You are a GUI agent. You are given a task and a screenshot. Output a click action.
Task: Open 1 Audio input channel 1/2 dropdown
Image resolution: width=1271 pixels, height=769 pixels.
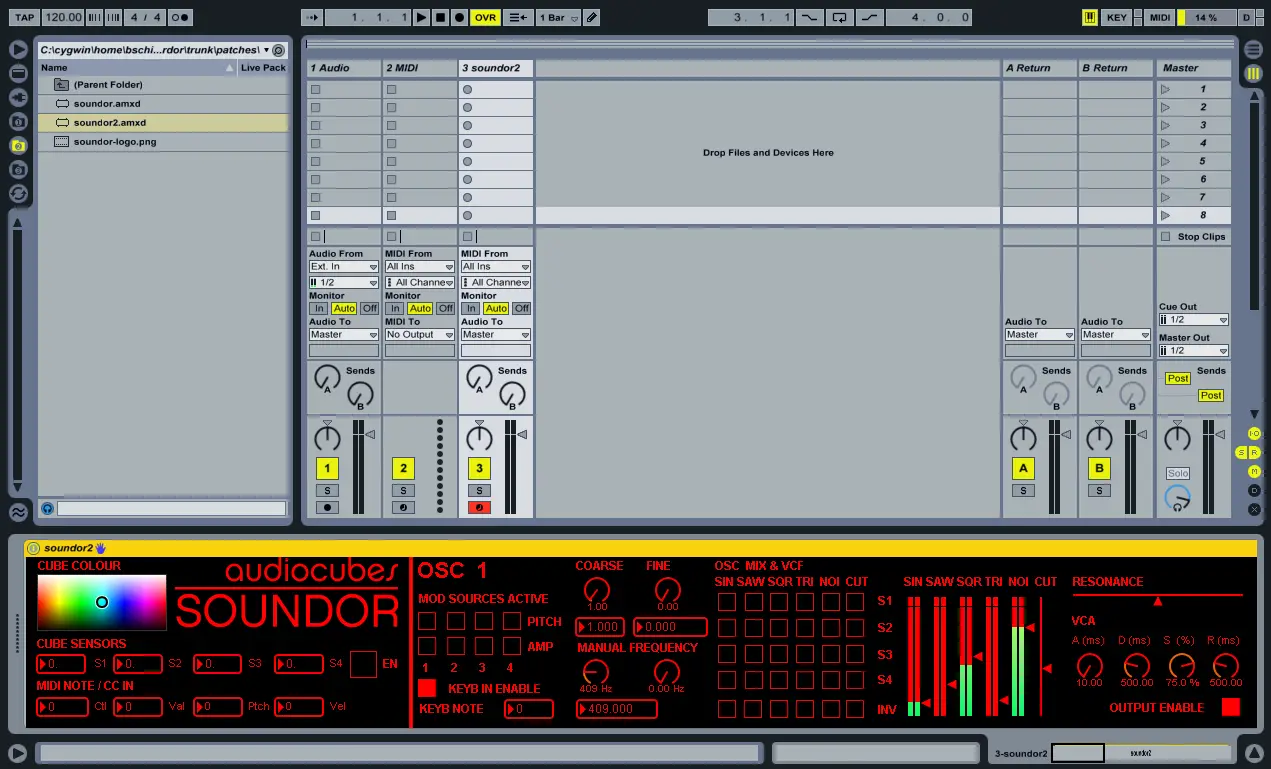pos(344,283)
